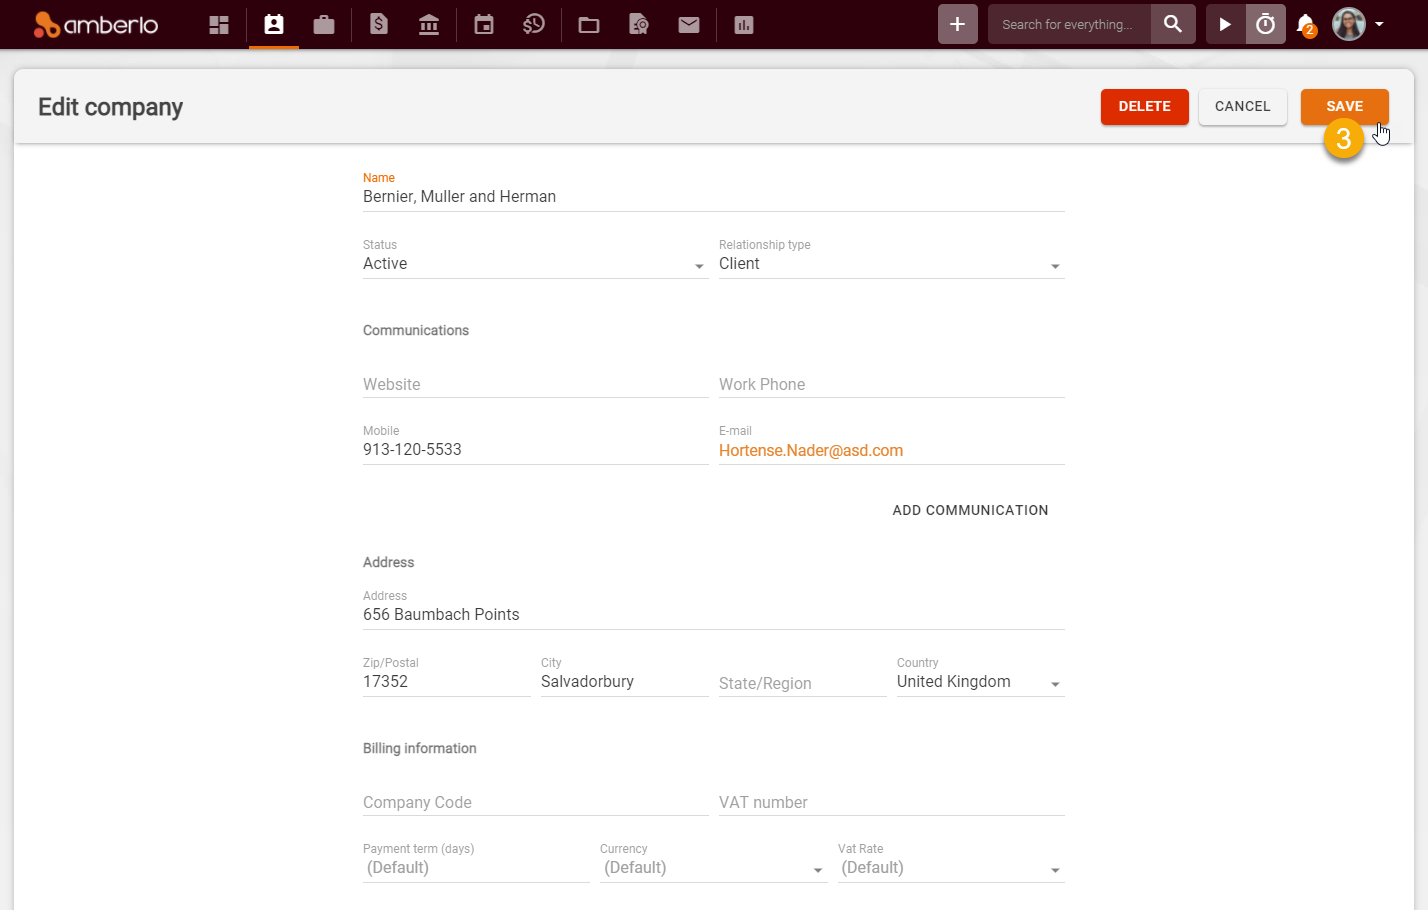
Task: Click the Work Phone field
Action: point(892,384)
